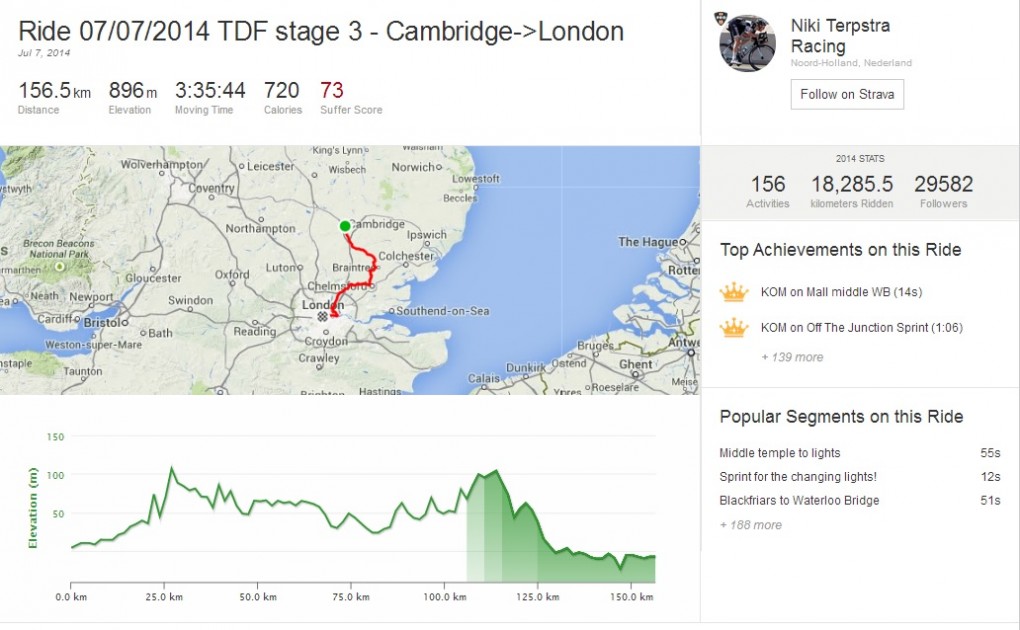Expand the '+ 188 more' segments list
1020x630 pixels.
[x=750, y=525]
